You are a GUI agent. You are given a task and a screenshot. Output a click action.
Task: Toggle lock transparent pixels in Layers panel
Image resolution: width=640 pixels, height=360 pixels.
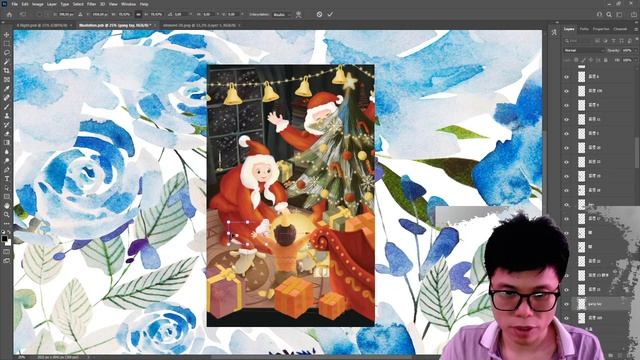pyautogui.click(x=576, y=60)
